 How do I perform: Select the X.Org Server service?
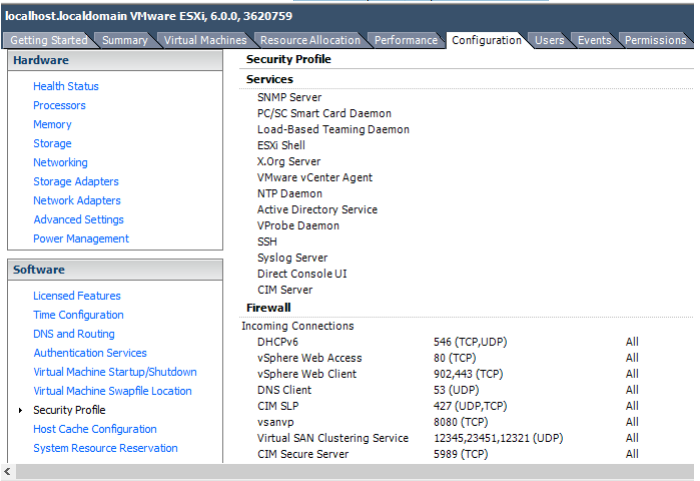289,162
